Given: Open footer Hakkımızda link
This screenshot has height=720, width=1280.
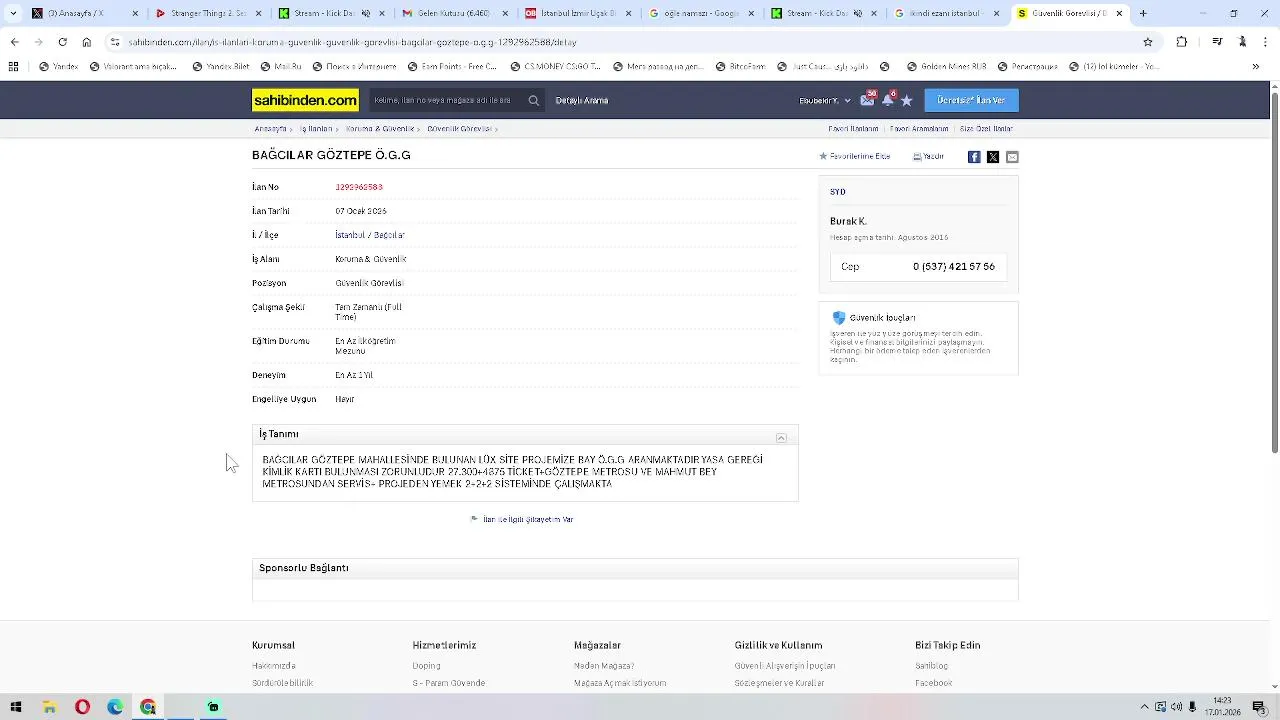Looking at the screenshot, I should (x=273, y=666).
